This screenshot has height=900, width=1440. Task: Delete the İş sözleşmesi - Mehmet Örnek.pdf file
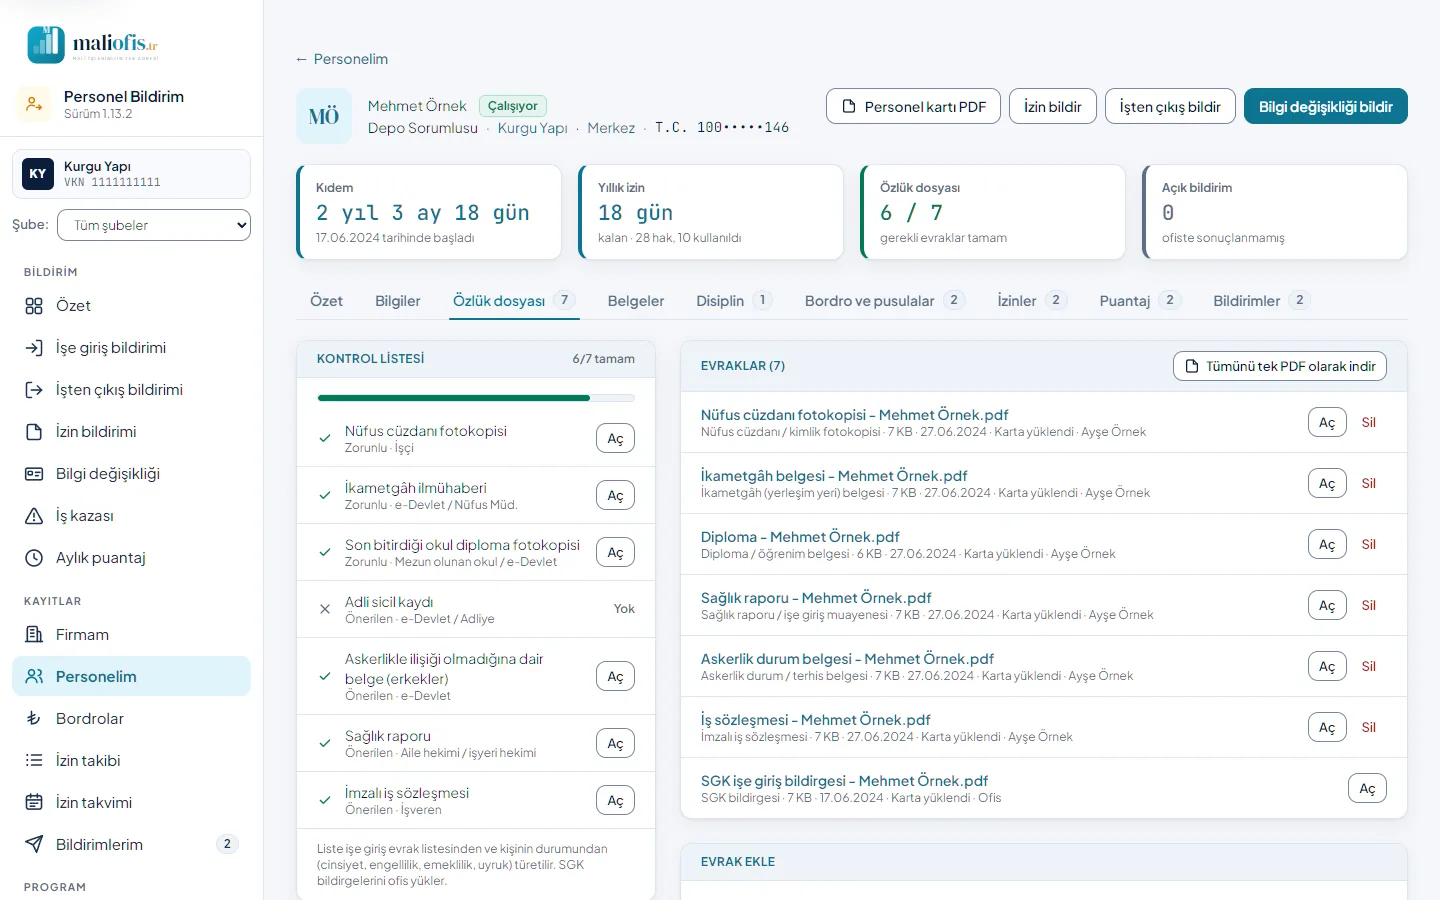point(1369,727)
